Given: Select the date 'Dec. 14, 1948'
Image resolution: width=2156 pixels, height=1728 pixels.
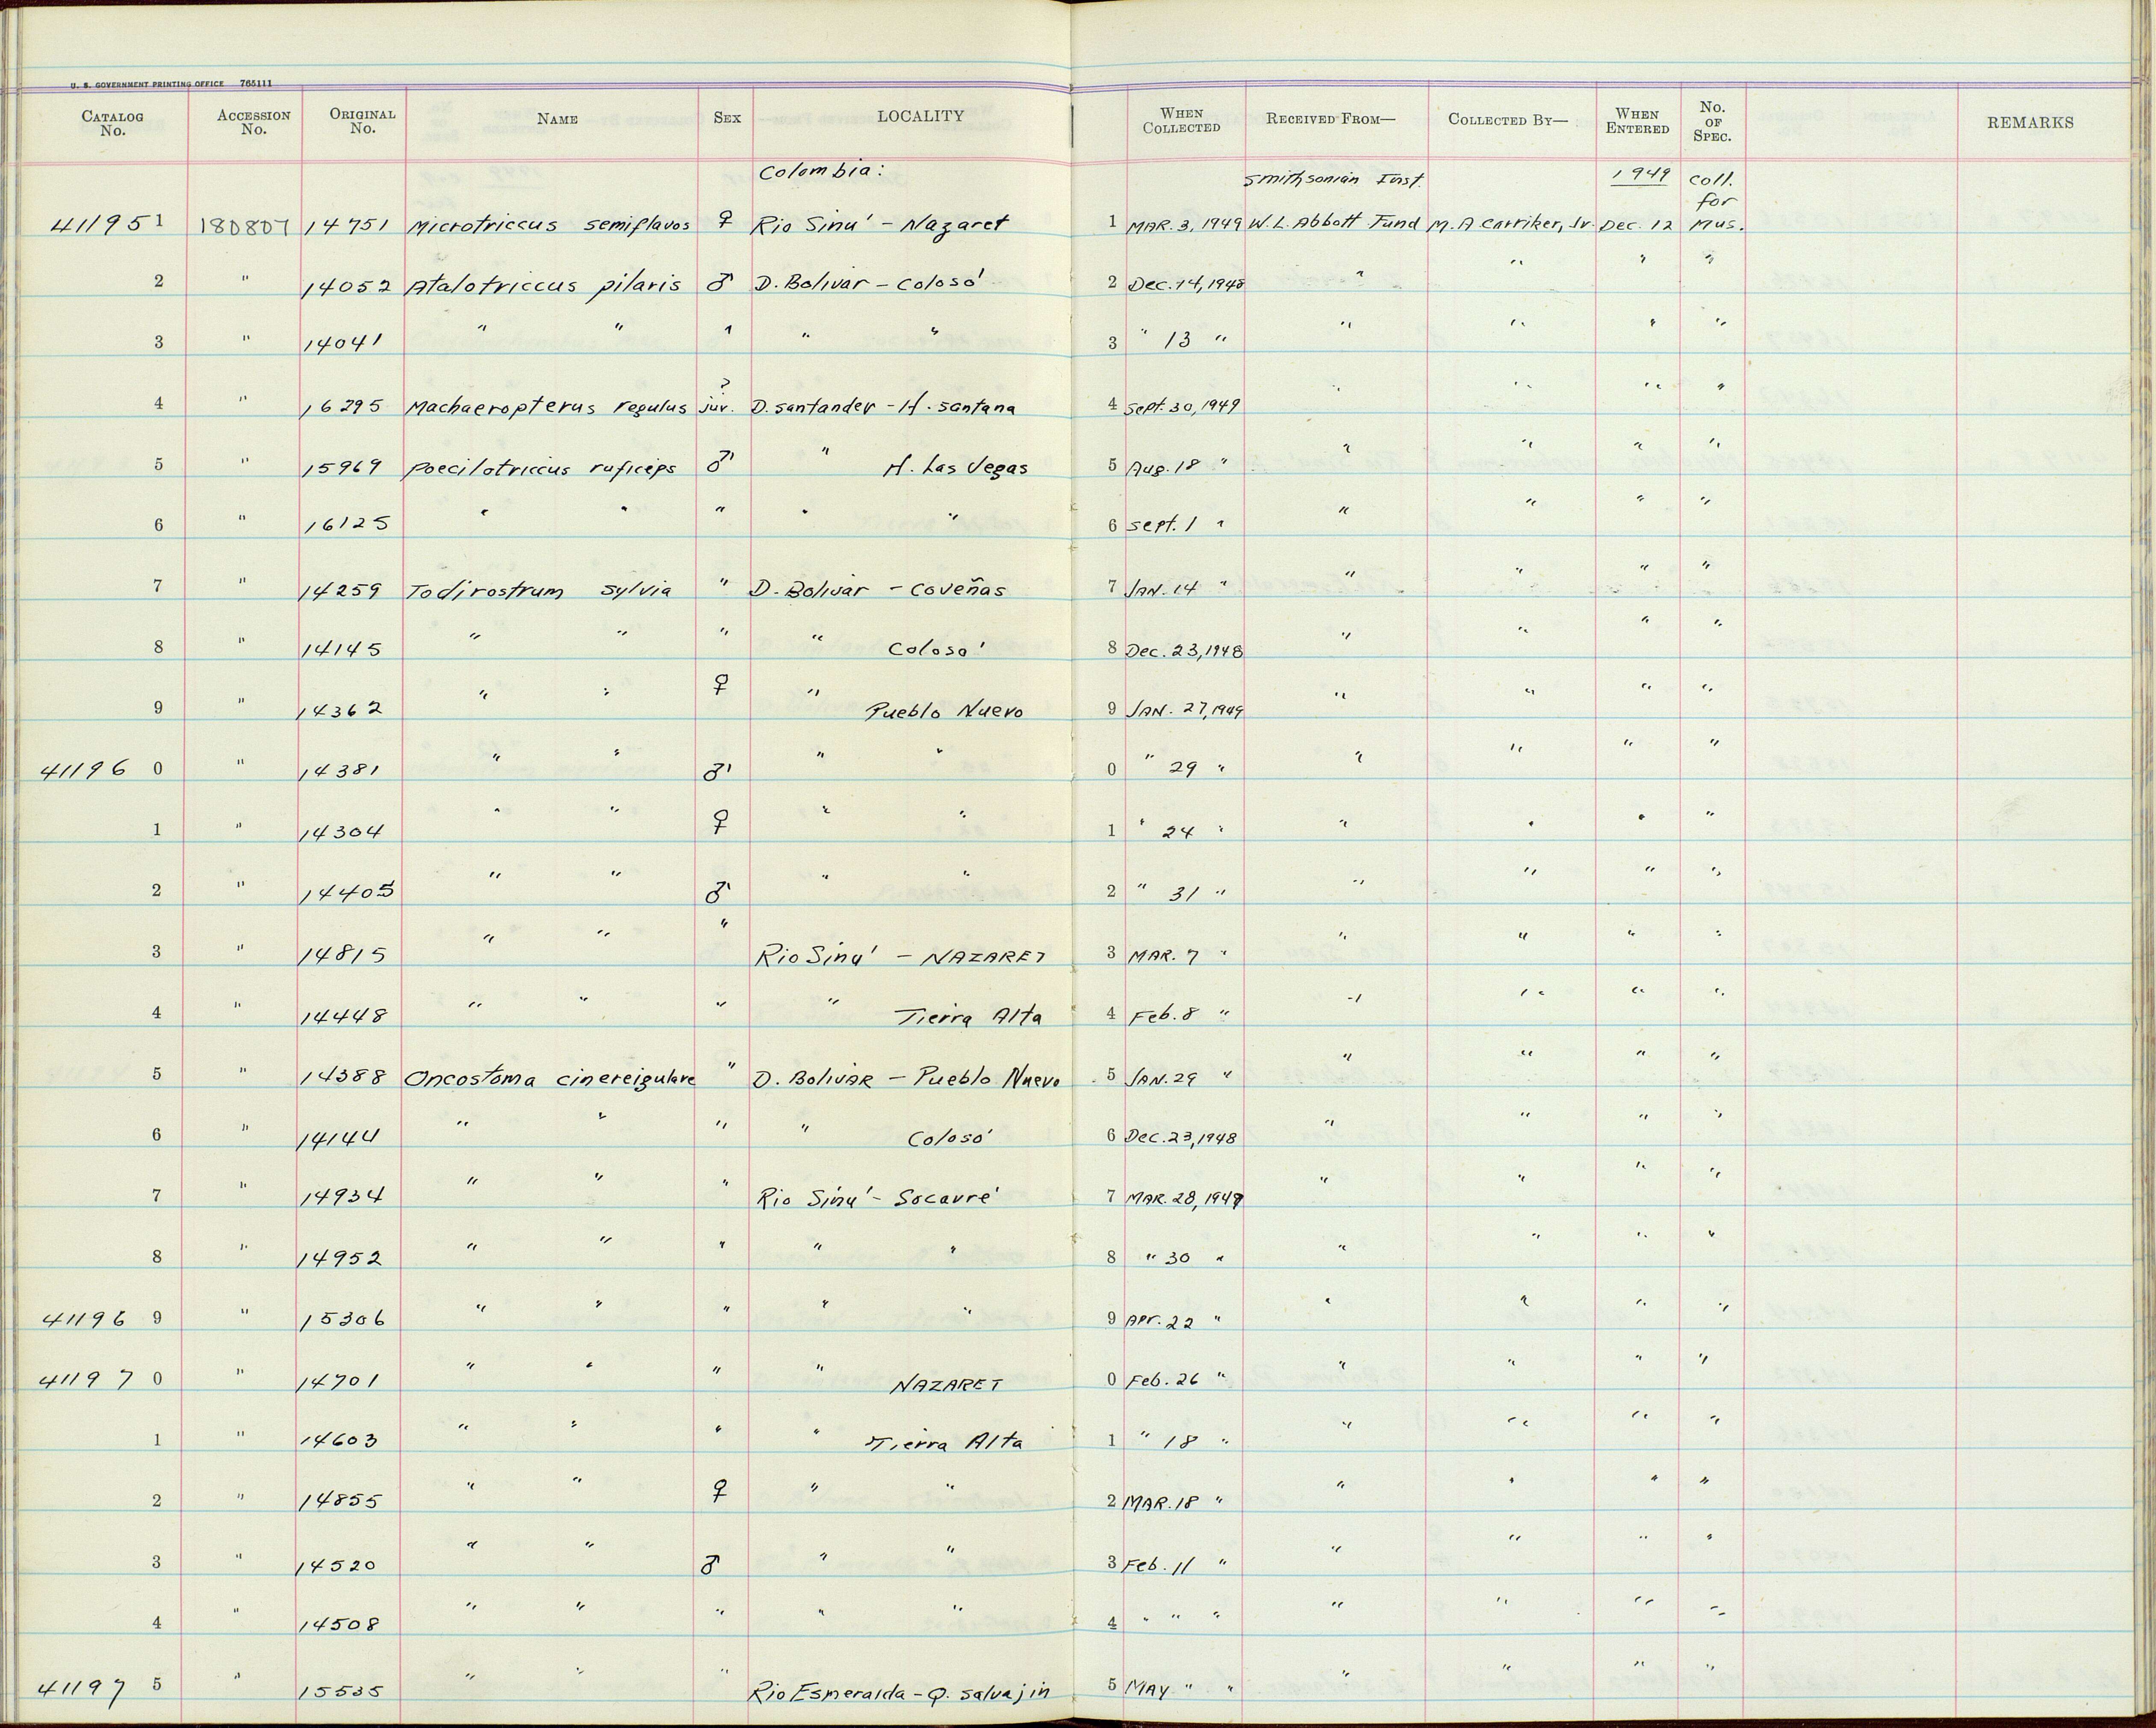Looking at the screenshot, I should [x=1185, y=284].
